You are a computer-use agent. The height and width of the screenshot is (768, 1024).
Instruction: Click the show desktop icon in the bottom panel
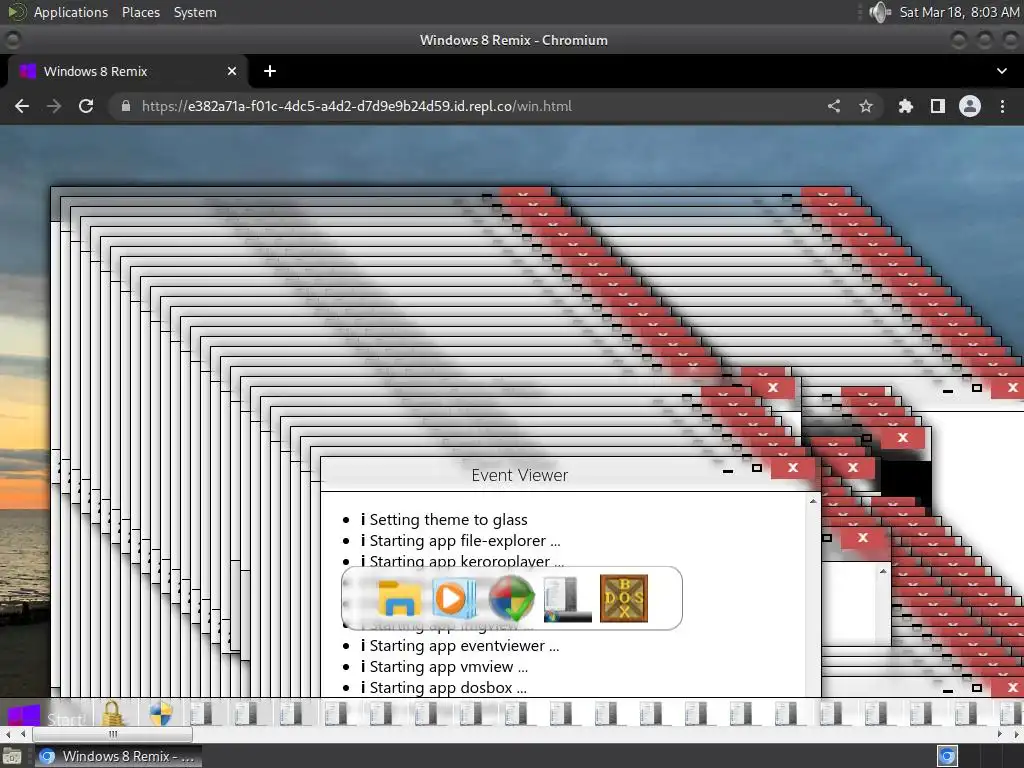point(12,757)
